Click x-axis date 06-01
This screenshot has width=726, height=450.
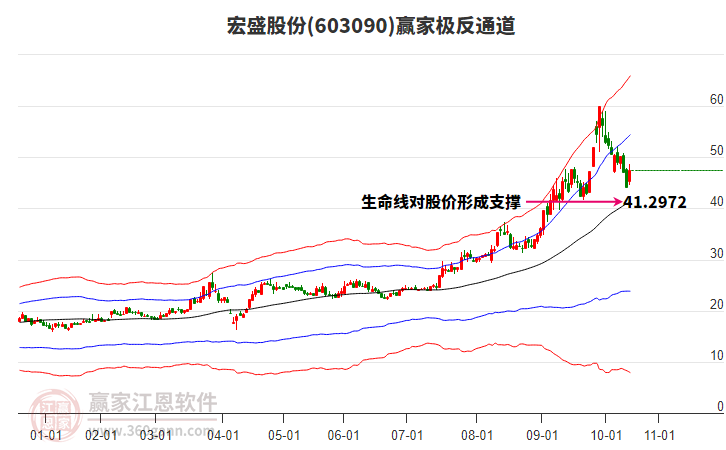344,435
